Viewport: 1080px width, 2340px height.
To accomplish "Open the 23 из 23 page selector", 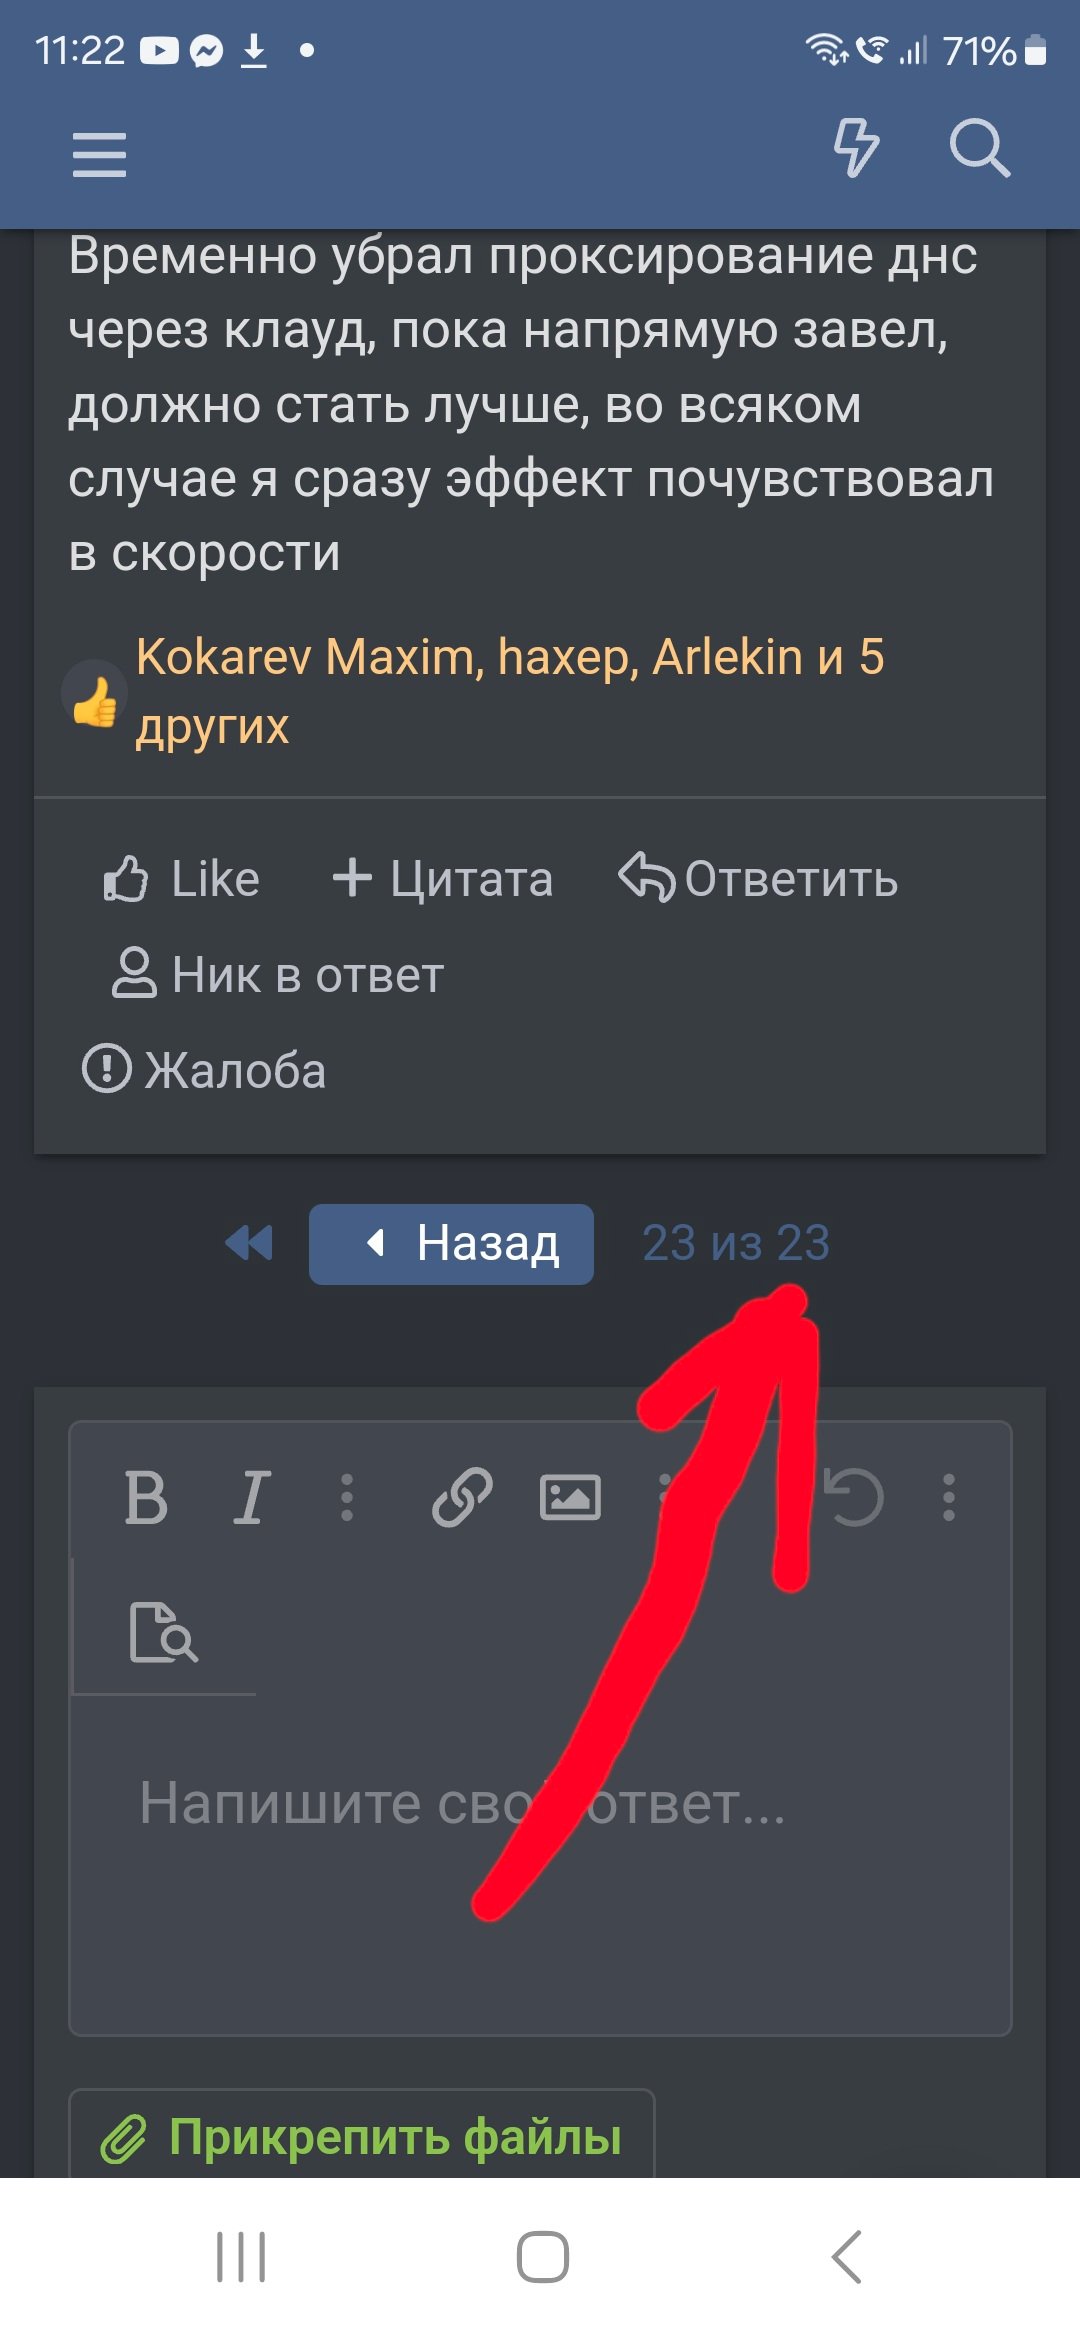I will 736,1244.
